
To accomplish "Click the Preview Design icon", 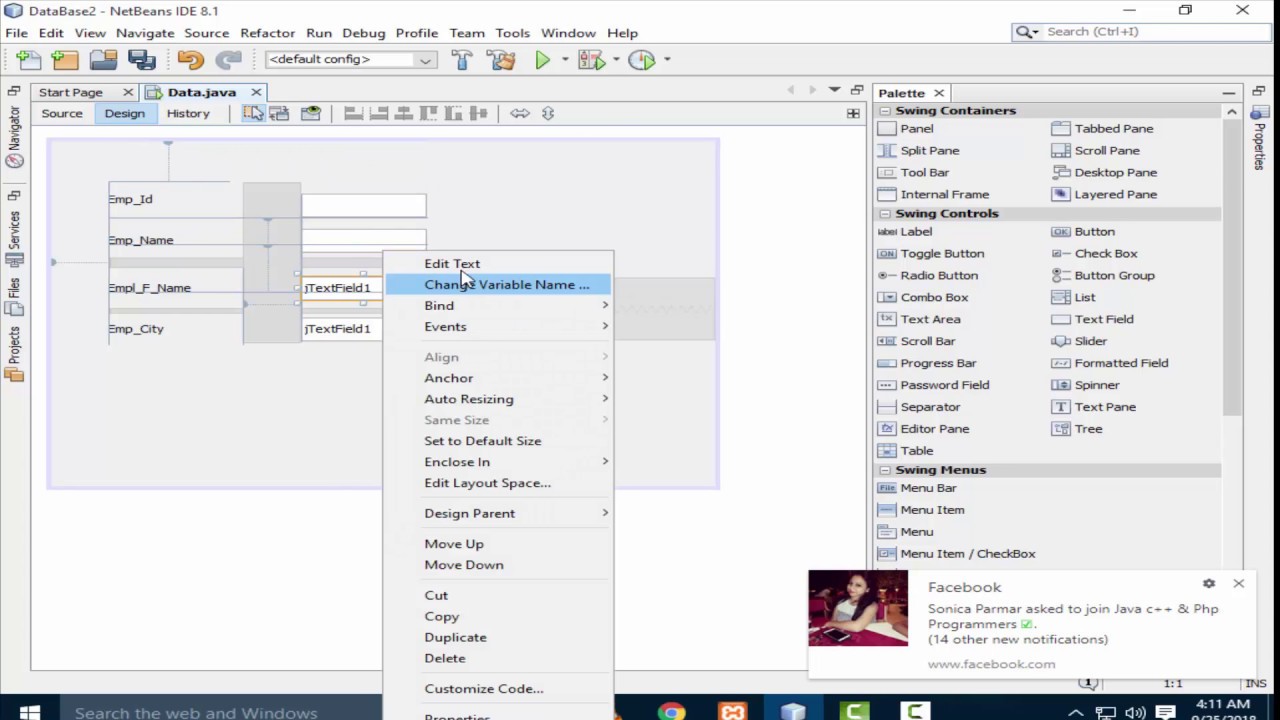I will (x=311, y=113).
